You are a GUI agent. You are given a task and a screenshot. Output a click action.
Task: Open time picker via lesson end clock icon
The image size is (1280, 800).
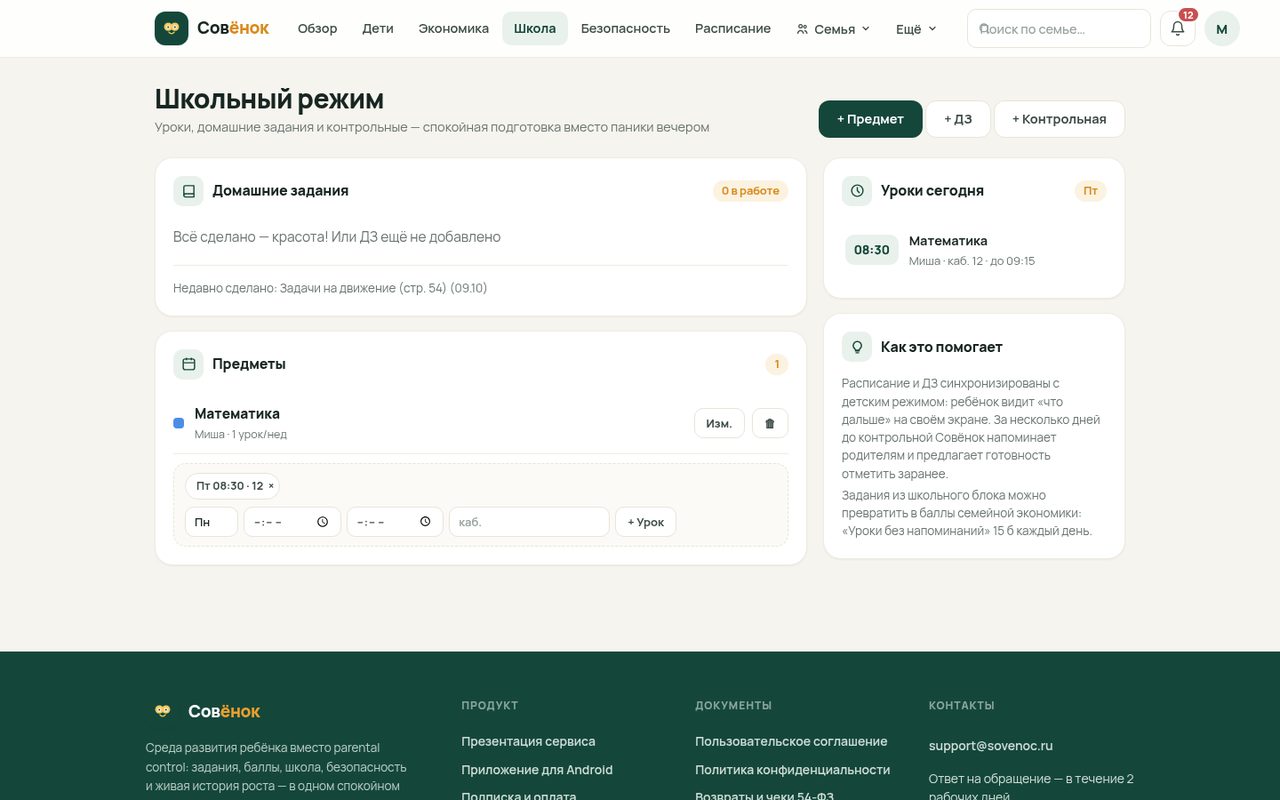(425, 522)
